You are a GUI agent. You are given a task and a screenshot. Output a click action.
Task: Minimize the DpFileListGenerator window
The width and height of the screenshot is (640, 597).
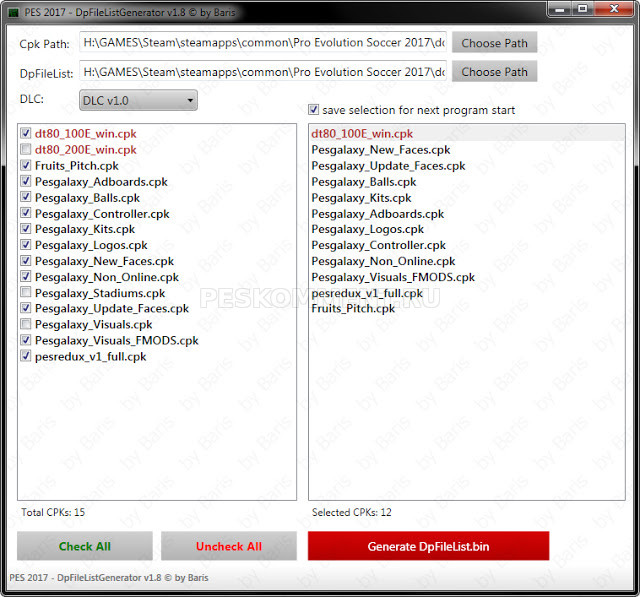pyautogui.click(x=560, y=9)
